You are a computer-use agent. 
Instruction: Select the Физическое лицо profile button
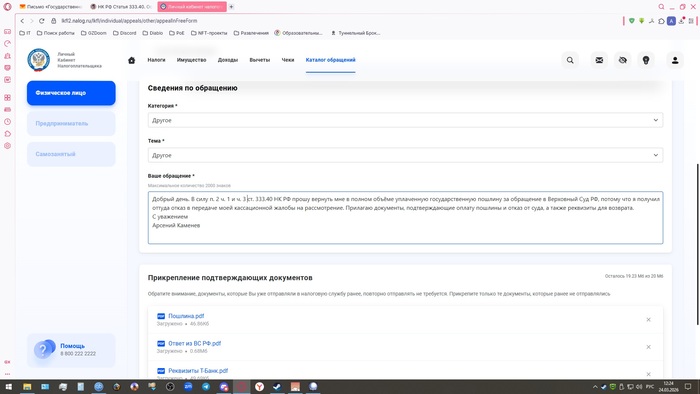coord(71,93)
